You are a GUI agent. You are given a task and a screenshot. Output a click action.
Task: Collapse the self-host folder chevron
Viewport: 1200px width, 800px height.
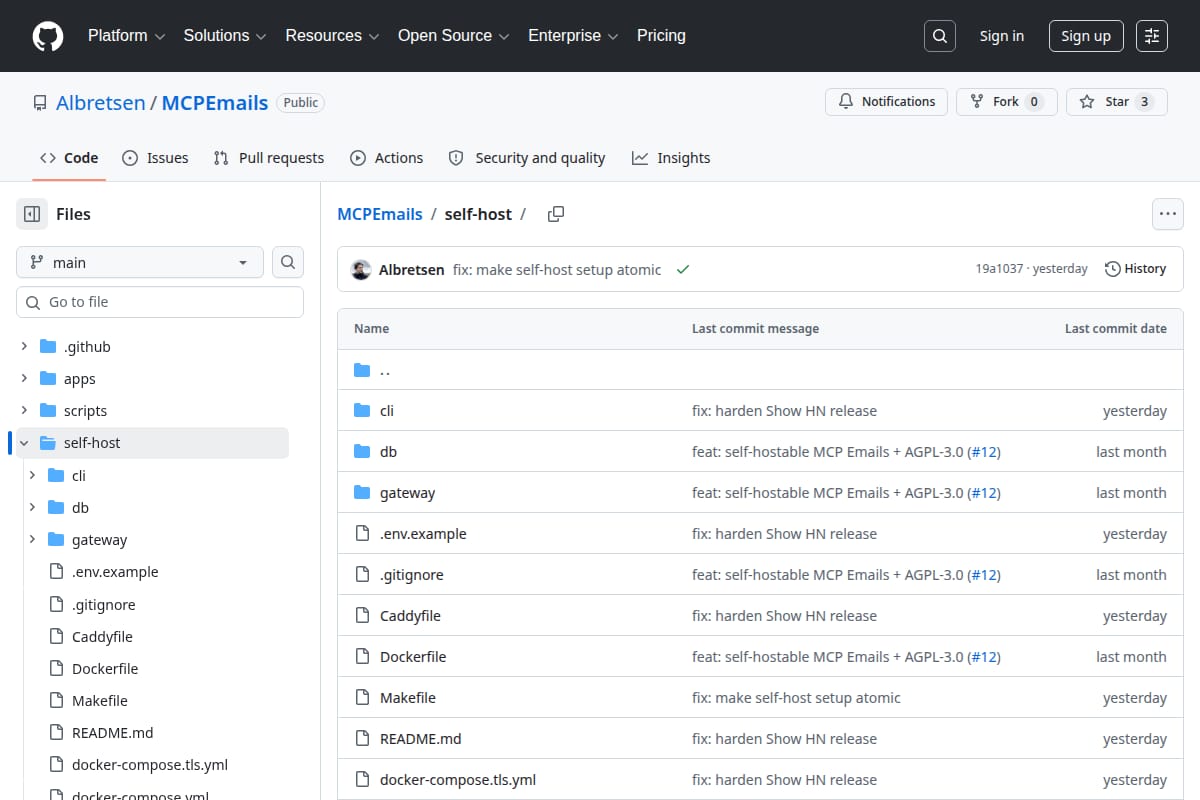[x=24, y=443]
